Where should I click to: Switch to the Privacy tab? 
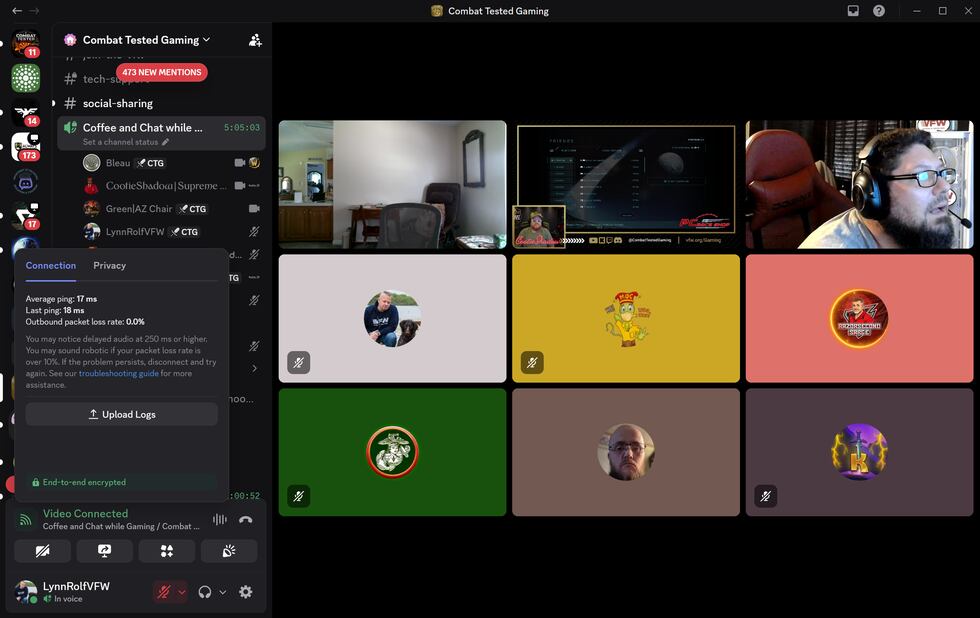[x=109, y=266]
